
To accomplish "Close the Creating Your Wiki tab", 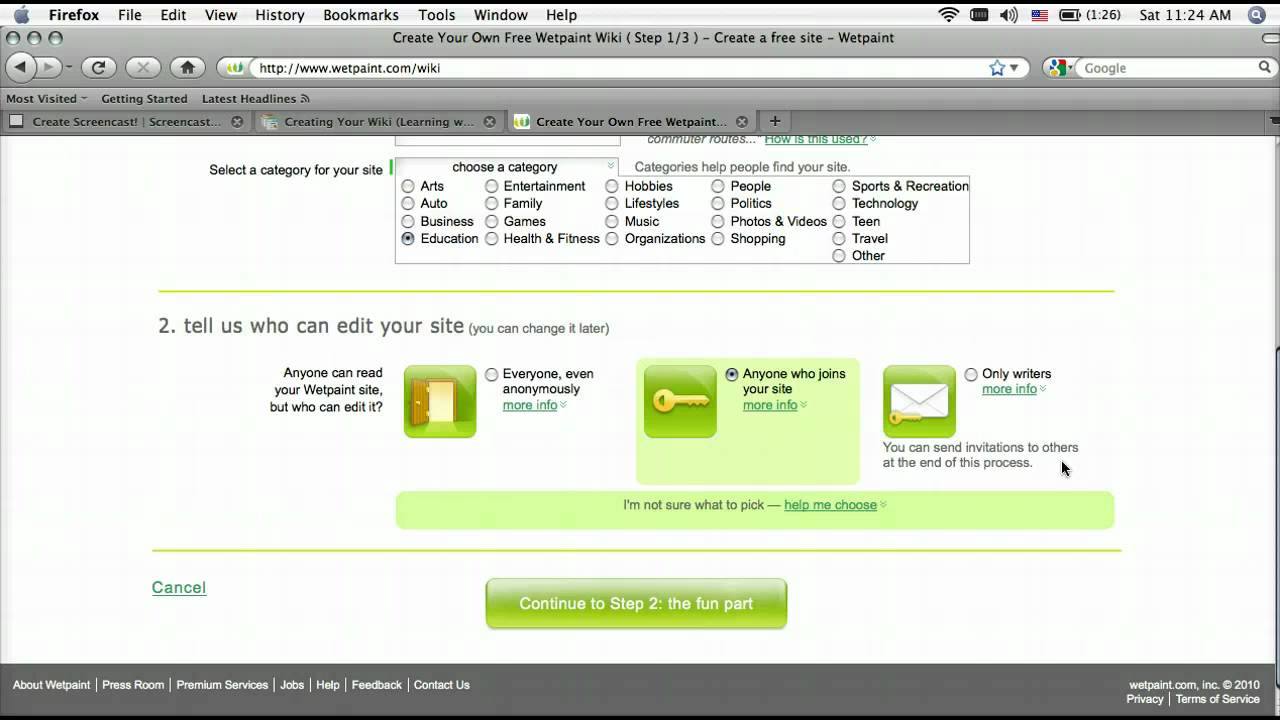I will tap(489, 122).
